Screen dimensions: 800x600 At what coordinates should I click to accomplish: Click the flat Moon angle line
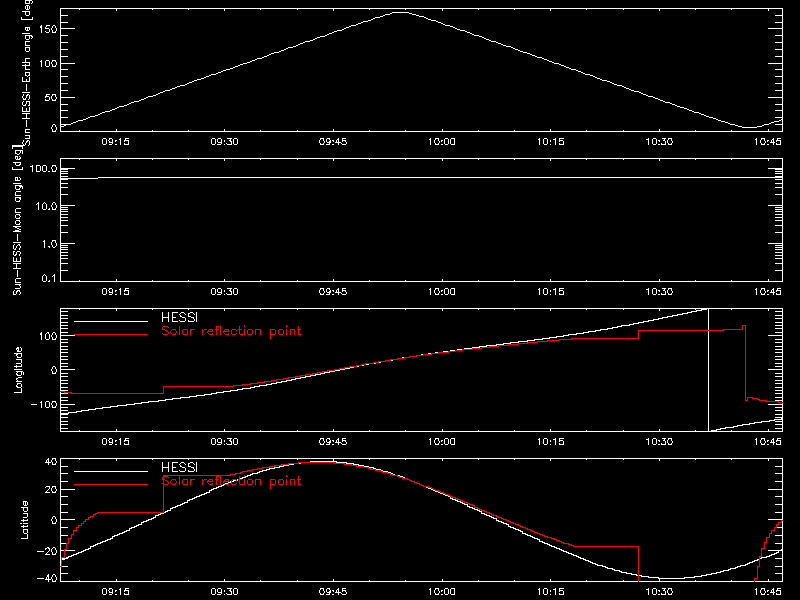tap(421, 178)
